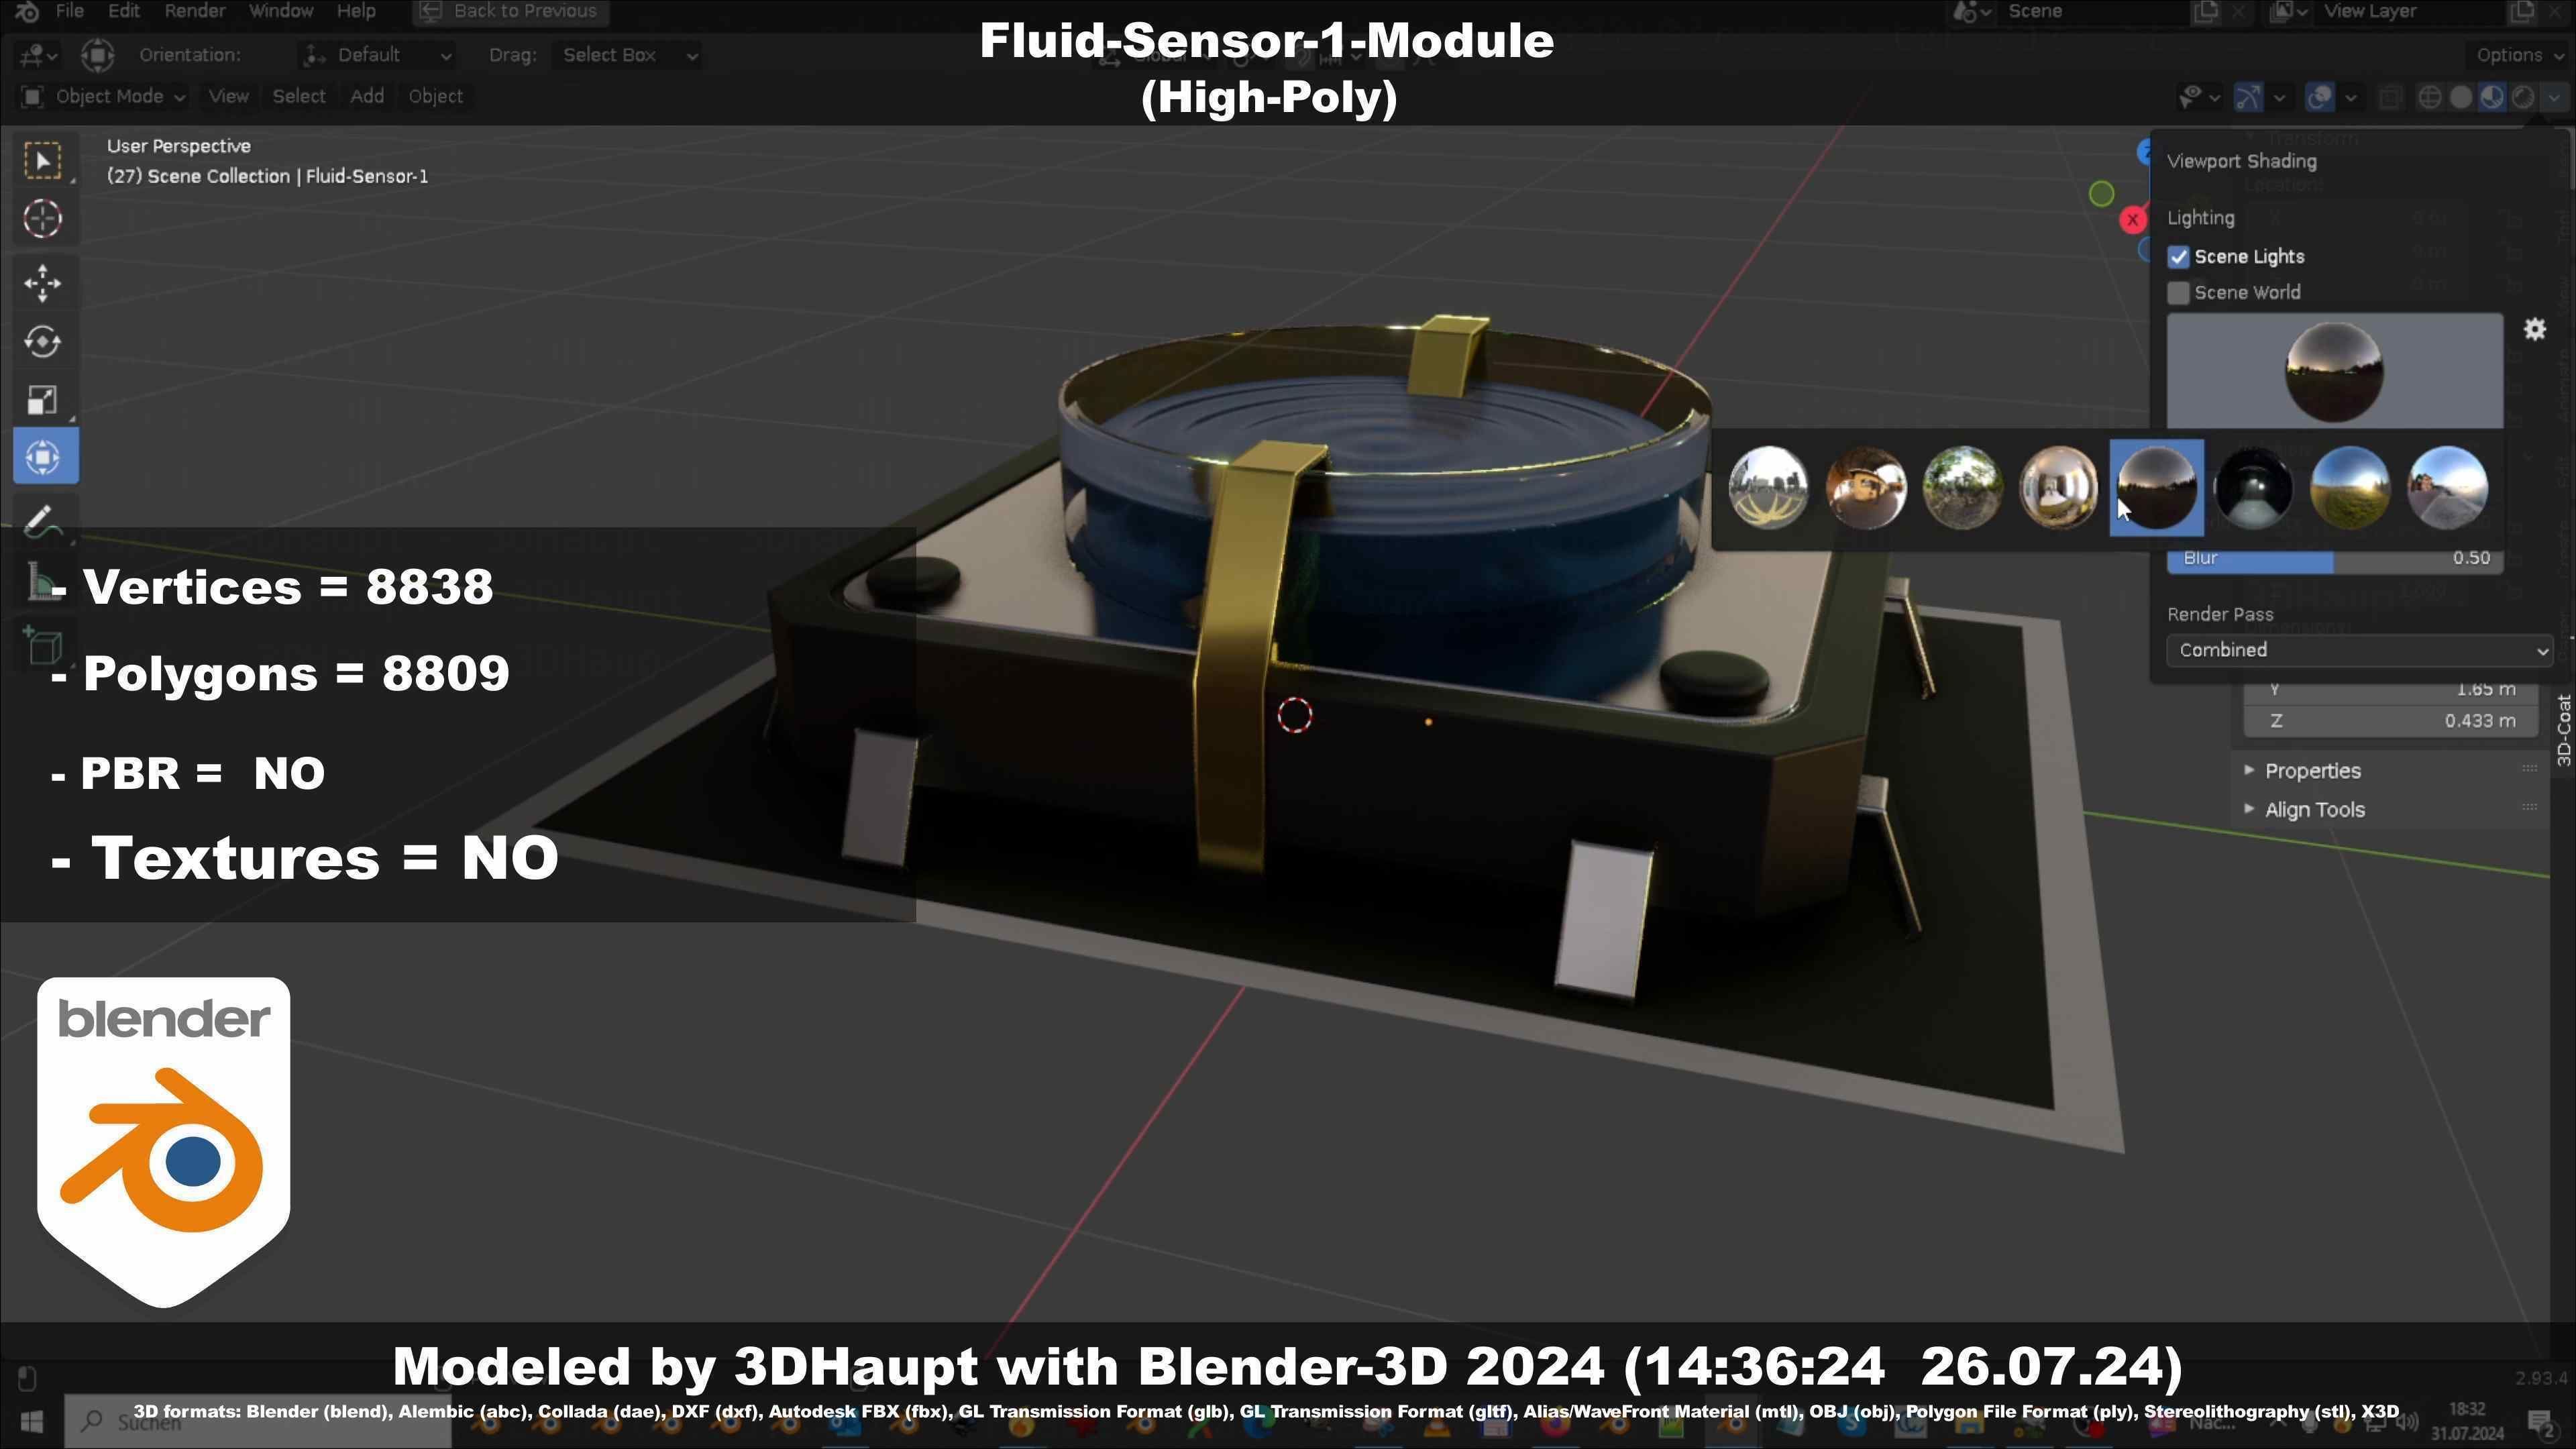The height and width of the screenshot is (1449, 2576).
Task: Choose the Move tool
Action: pyautogui.click(x=43, y=283)
